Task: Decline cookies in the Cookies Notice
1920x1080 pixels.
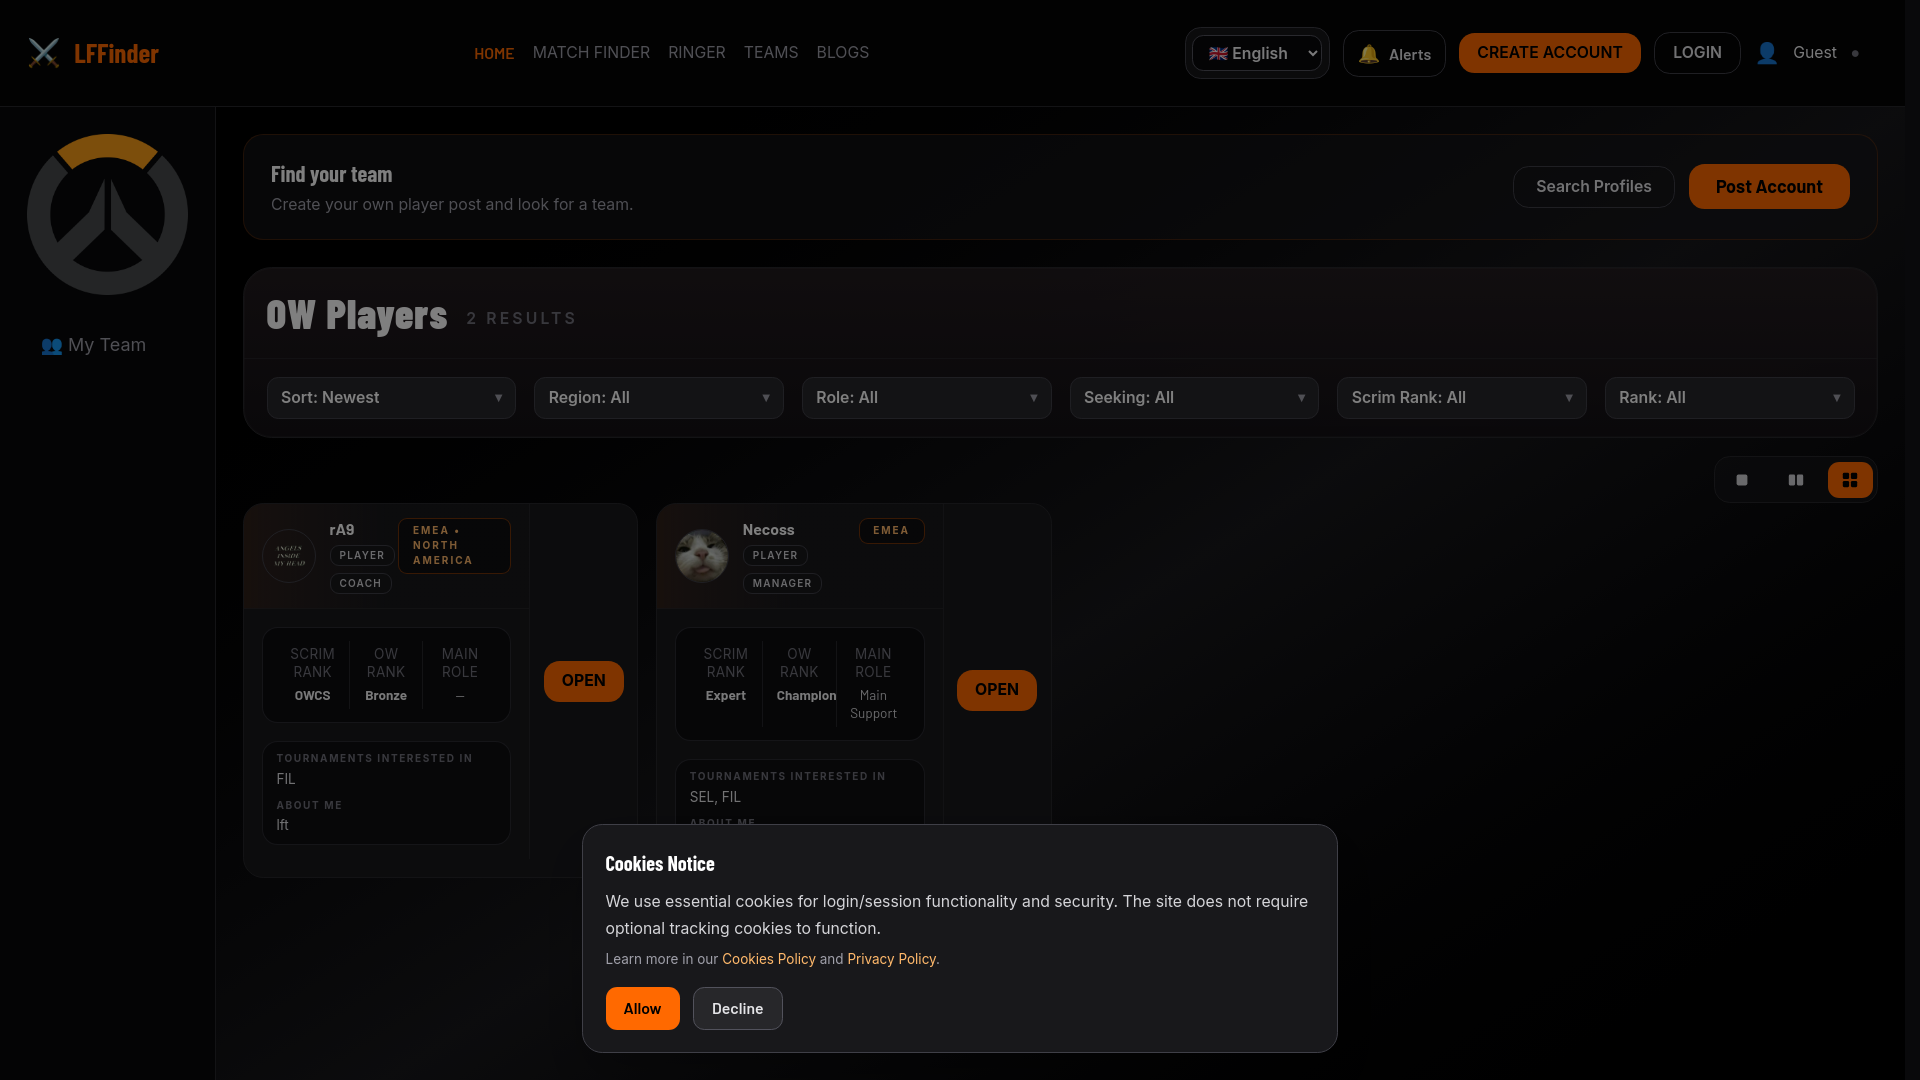Action: [738, 1009]
